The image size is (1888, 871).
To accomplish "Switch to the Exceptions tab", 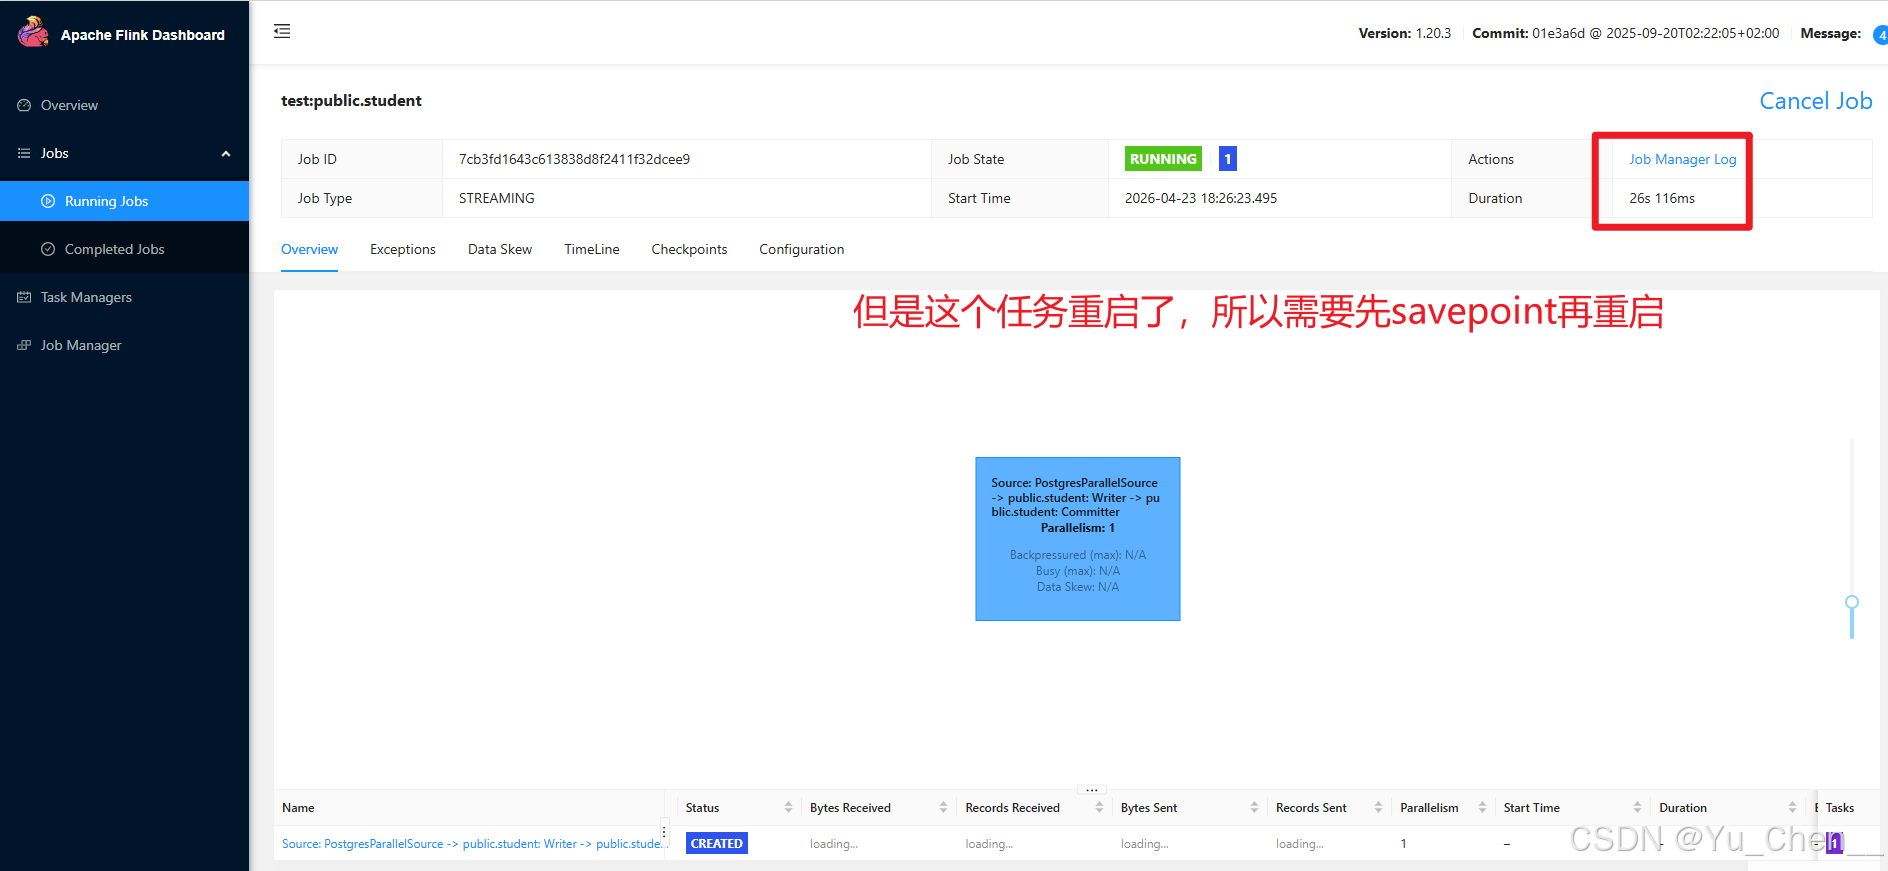I will 403,249.
